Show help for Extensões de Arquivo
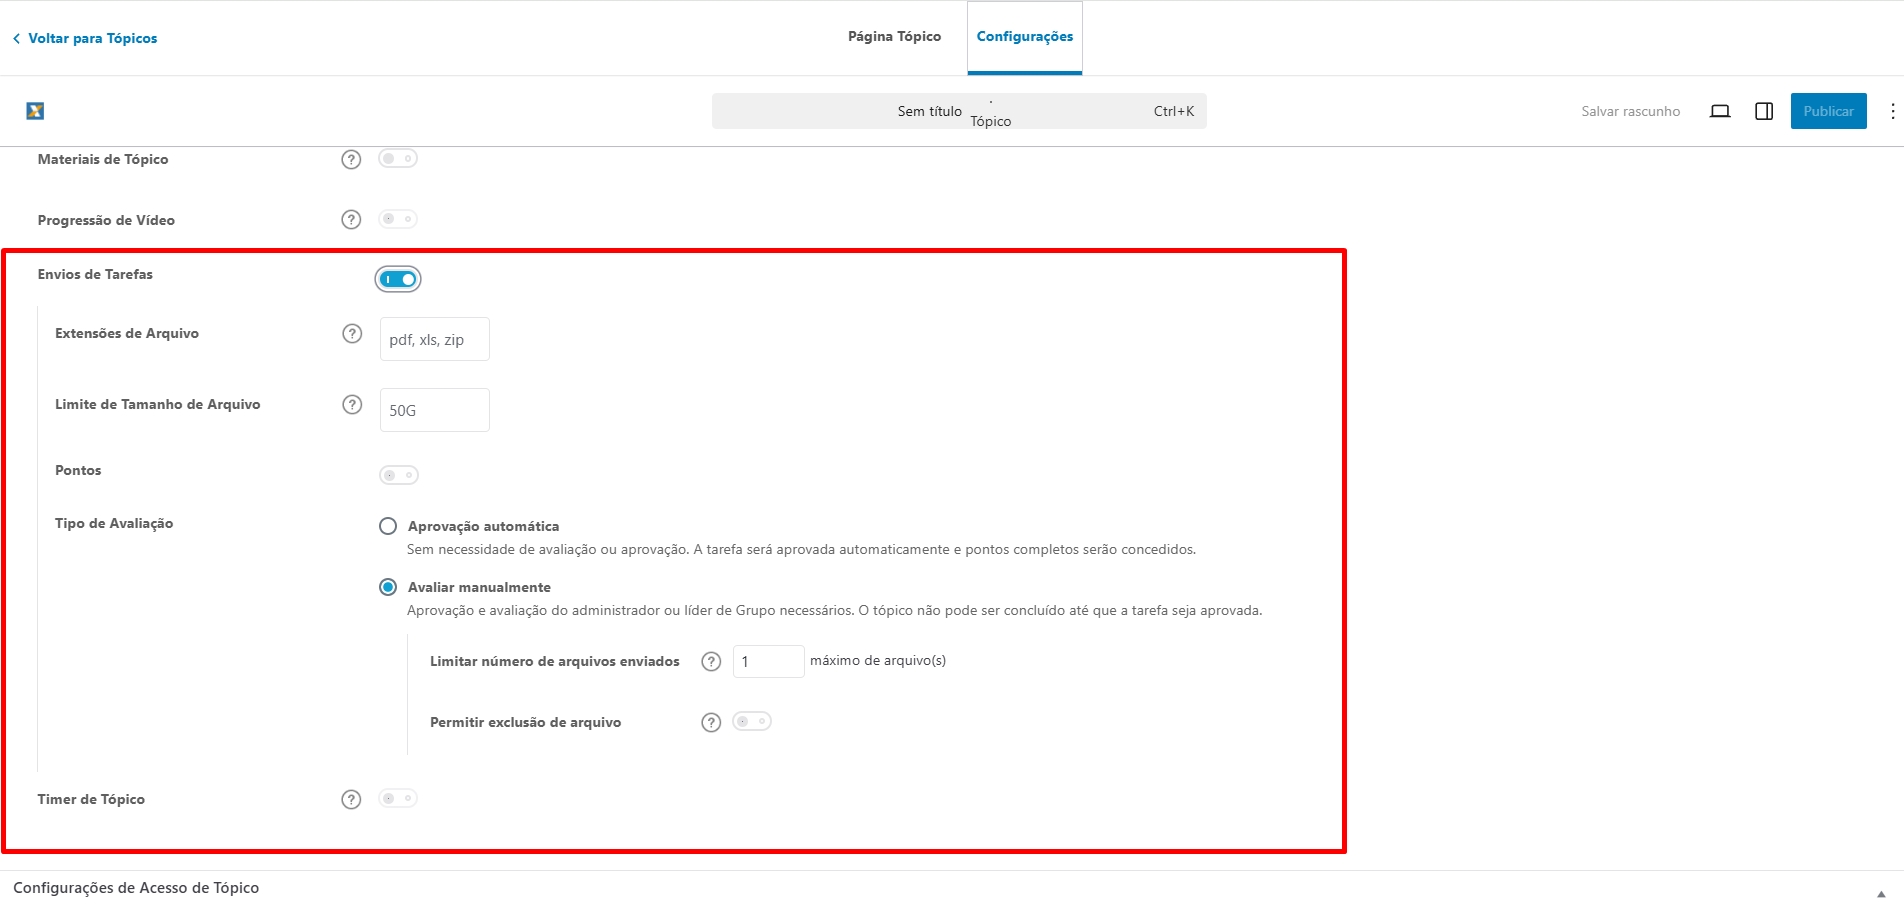The width and height of the screenshot is (1904, 904). [352, 334]
